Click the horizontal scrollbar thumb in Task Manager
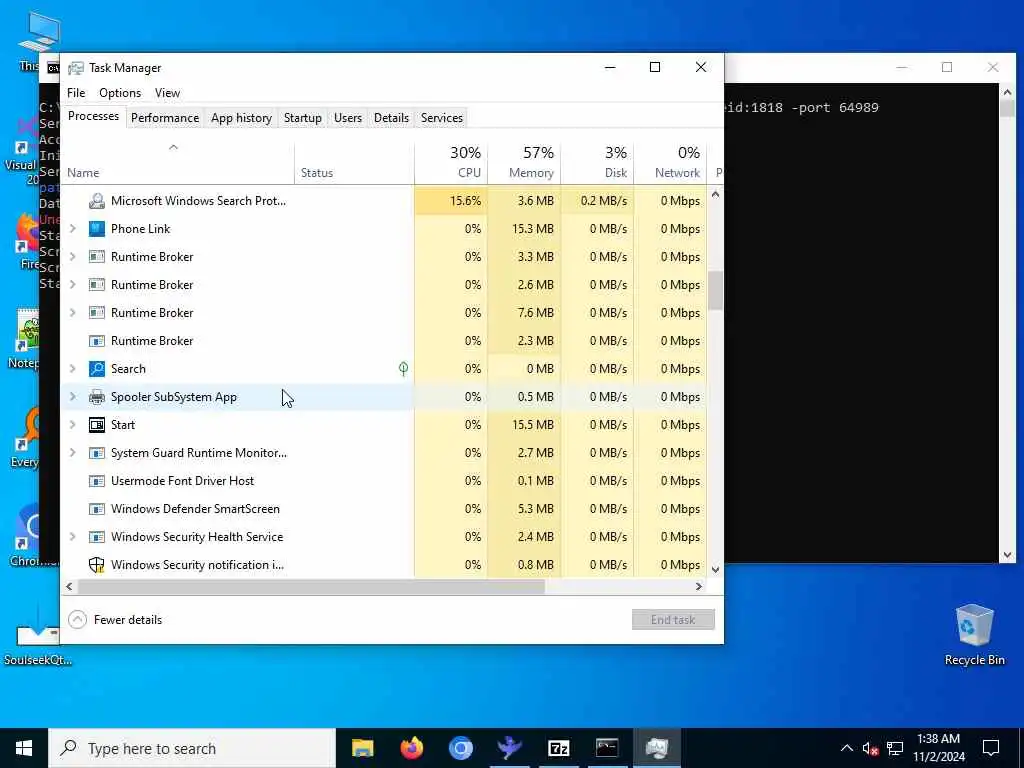 [x=312, y=586]
